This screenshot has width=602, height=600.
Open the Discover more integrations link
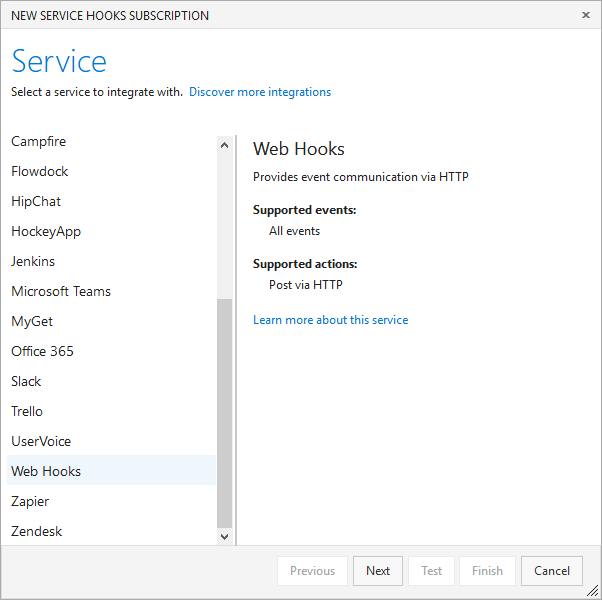click(x=260, y=92)
